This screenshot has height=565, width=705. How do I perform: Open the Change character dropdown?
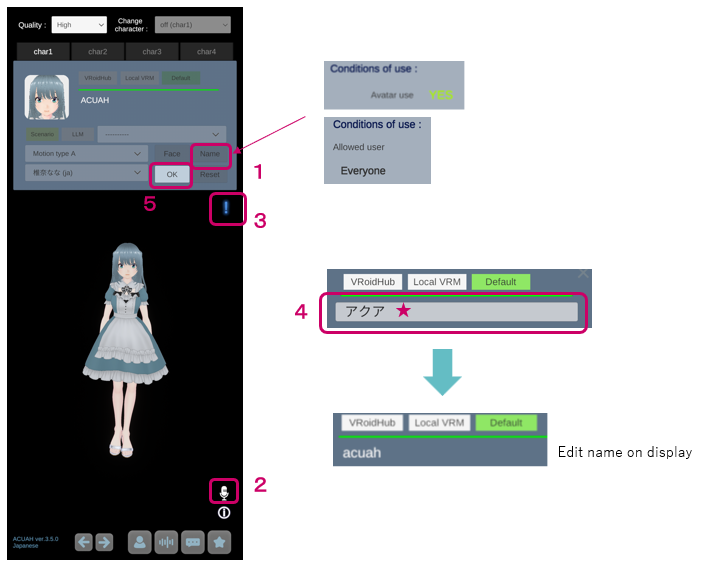(x=192, y=25)
